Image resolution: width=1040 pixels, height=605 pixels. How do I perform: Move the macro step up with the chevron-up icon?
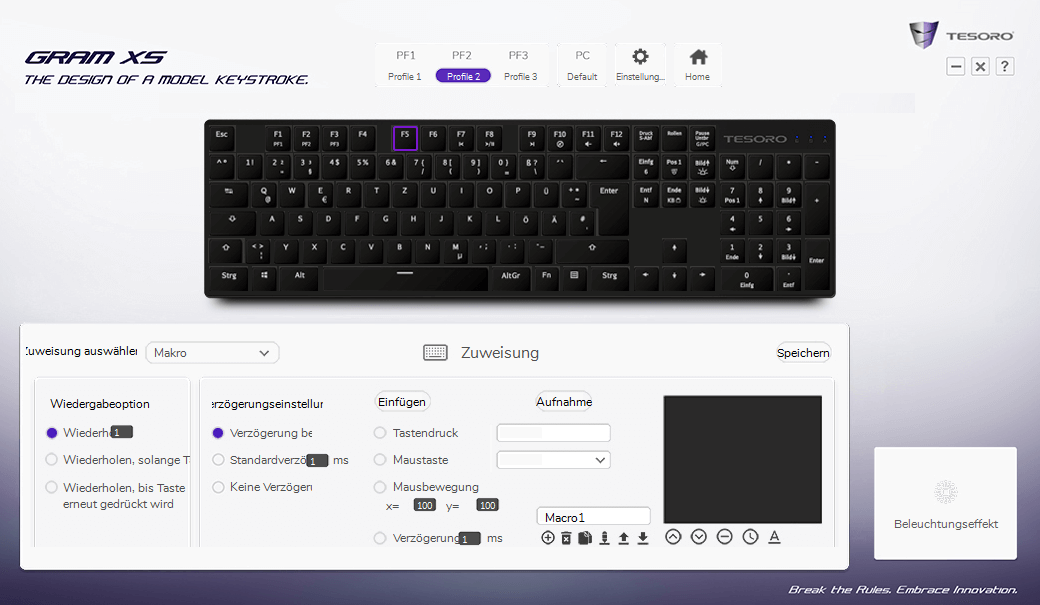[x=673, y=537]
